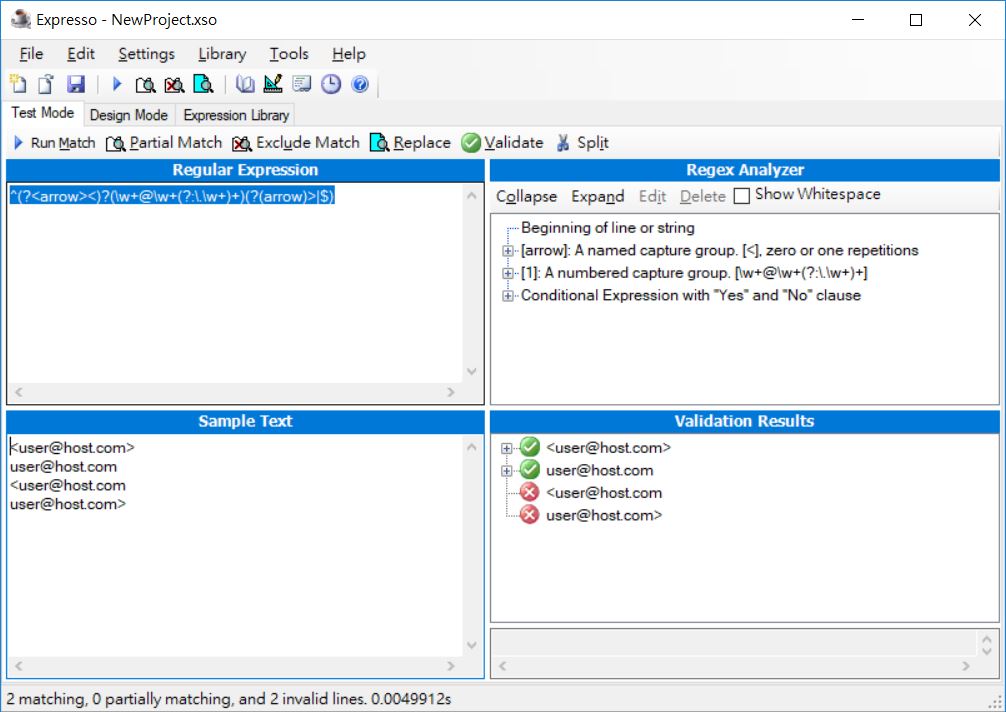Screen dimensions: 1006x712
Task: Click red X icon beside user@host.com> result
Action: 530,514
